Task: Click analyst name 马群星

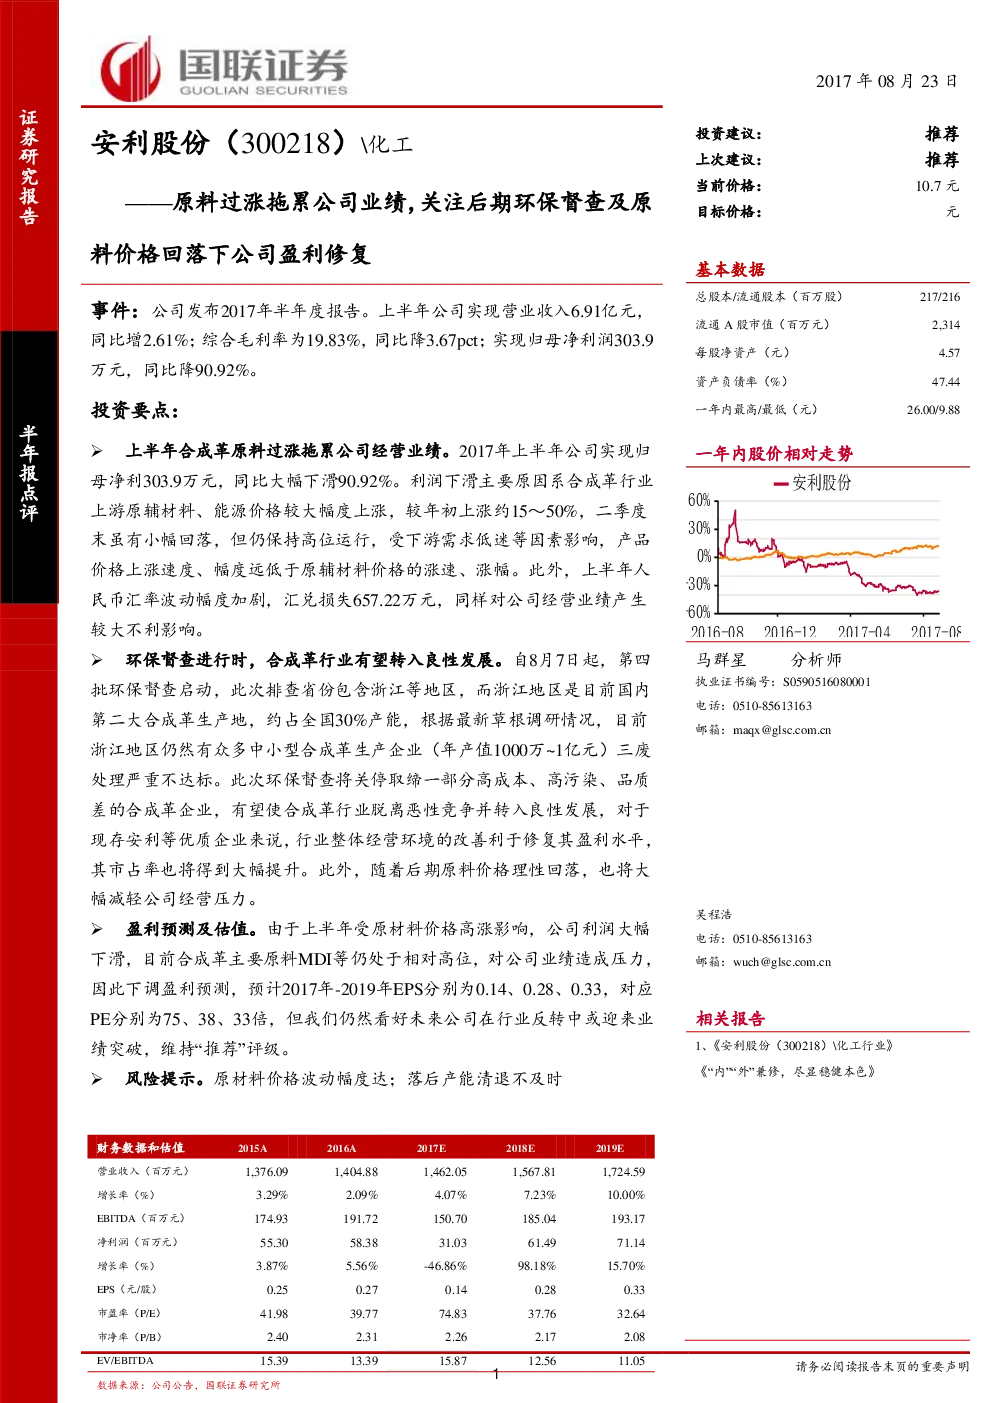Action: tap(721, 660)
